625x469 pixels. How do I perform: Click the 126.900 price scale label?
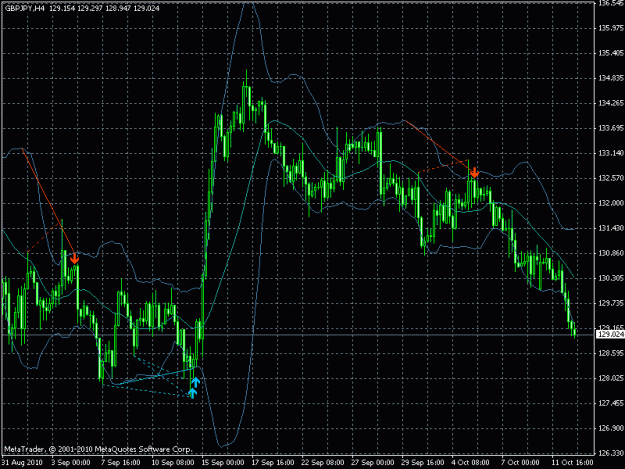pos(611,428)
